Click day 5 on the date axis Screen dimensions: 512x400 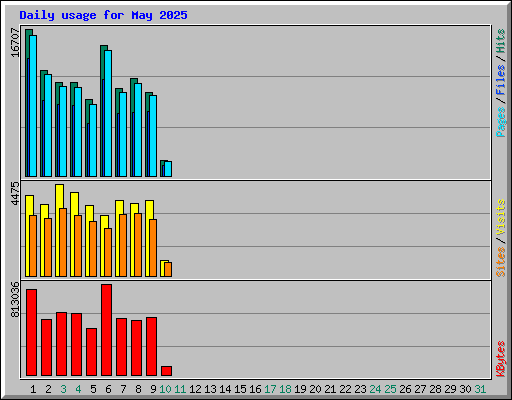coord(93,389)
